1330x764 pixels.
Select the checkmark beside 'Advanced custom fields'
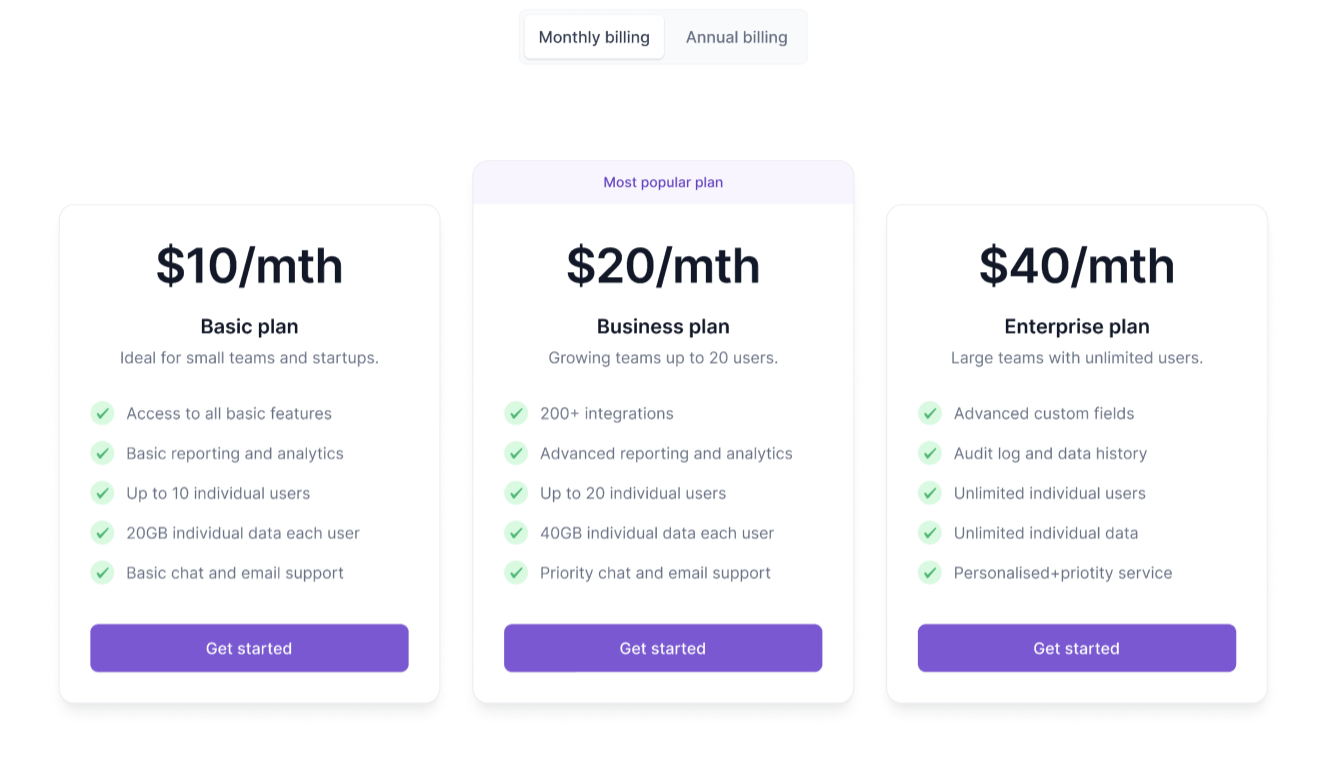click(929, 413)
